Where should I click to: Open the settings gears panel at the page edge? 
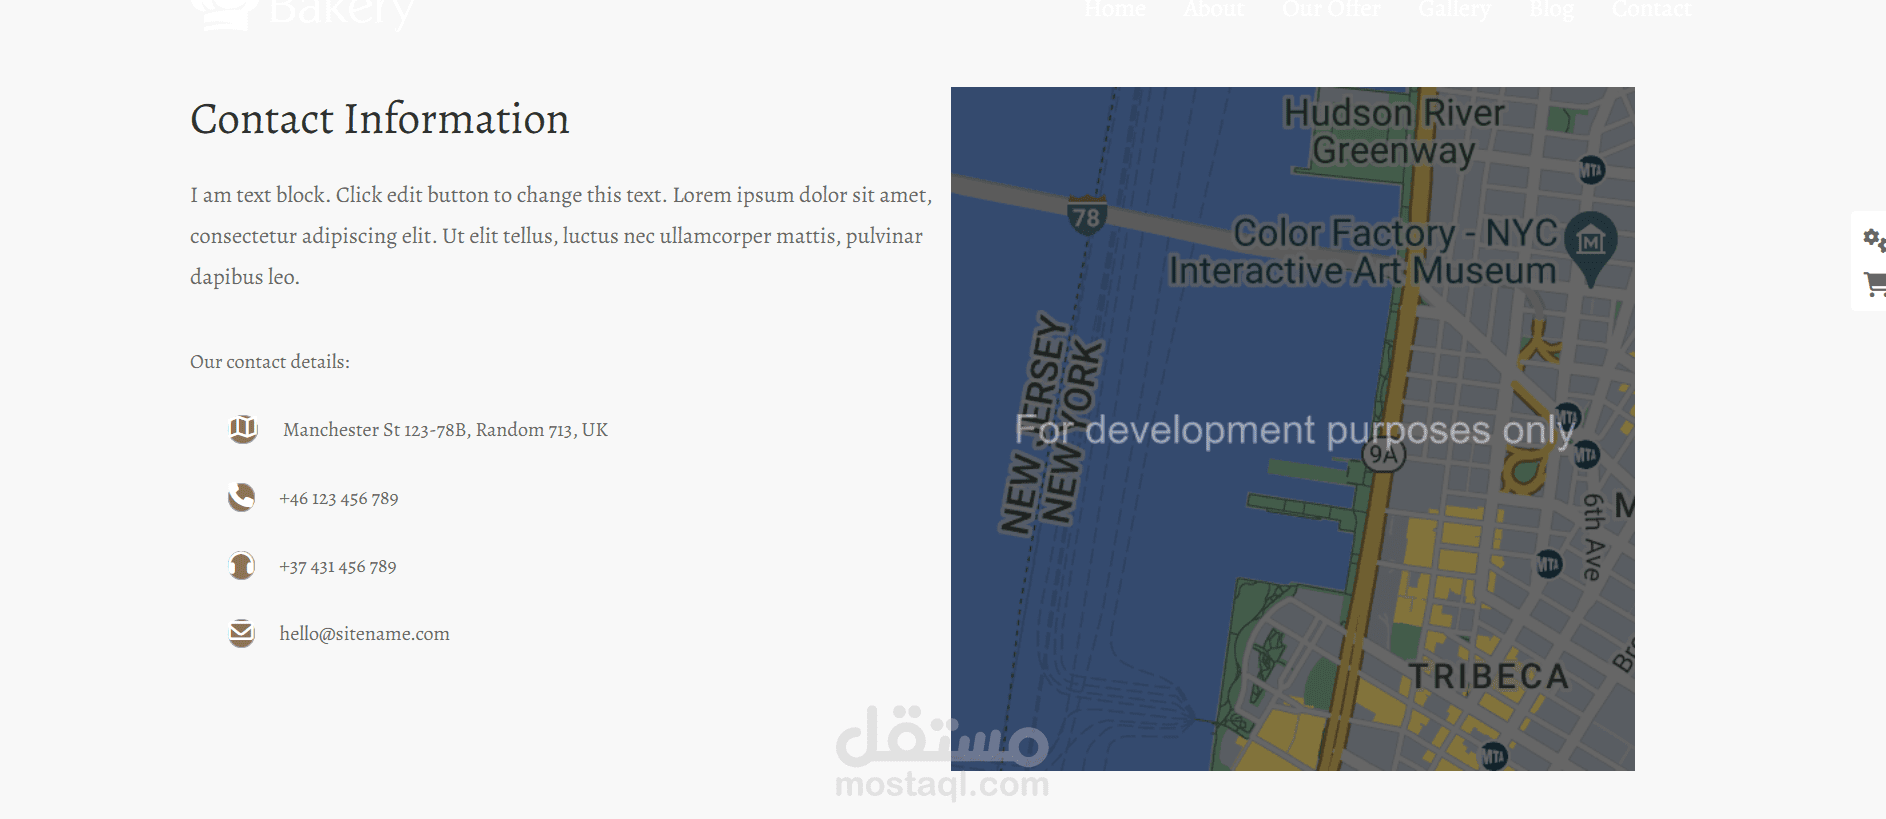point(1873,239)
